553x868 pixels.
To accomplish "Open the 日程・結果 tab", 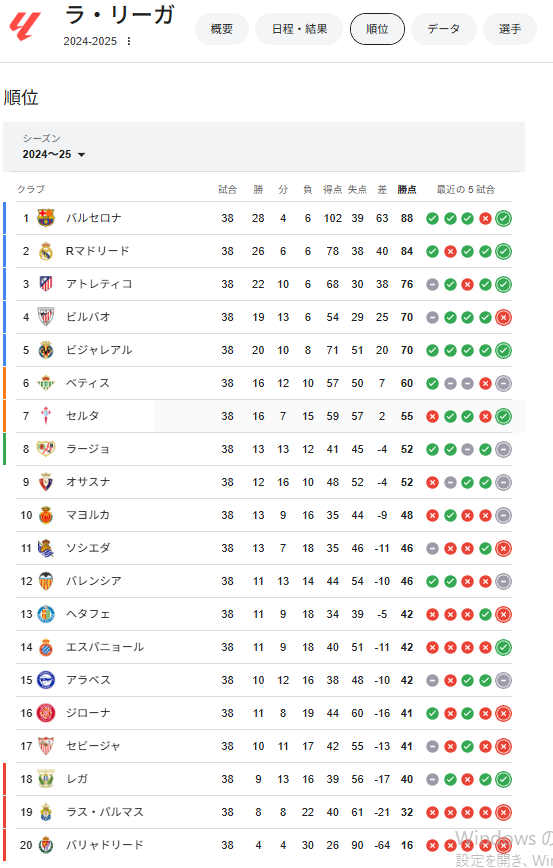I will (299, 29).
